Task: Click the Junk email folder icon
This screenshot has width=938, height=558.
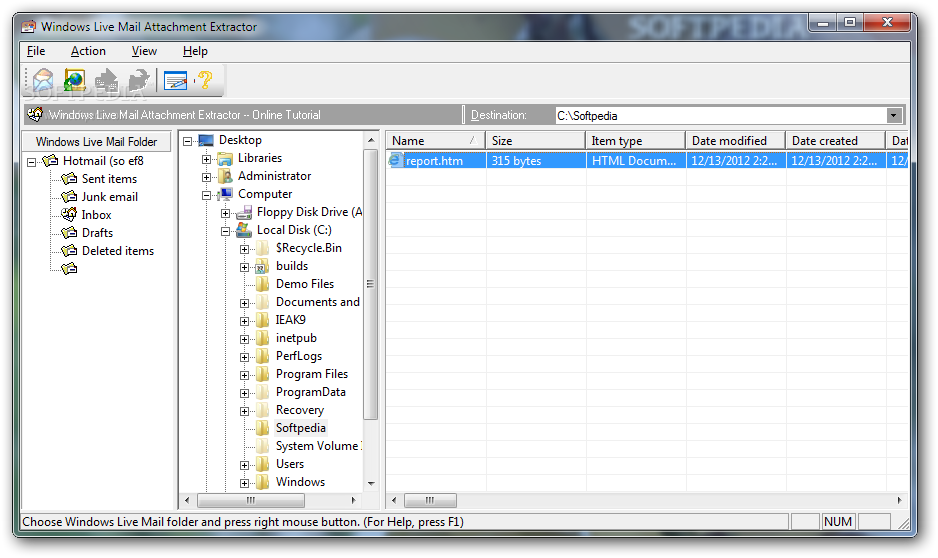Action: click(69, 196)
